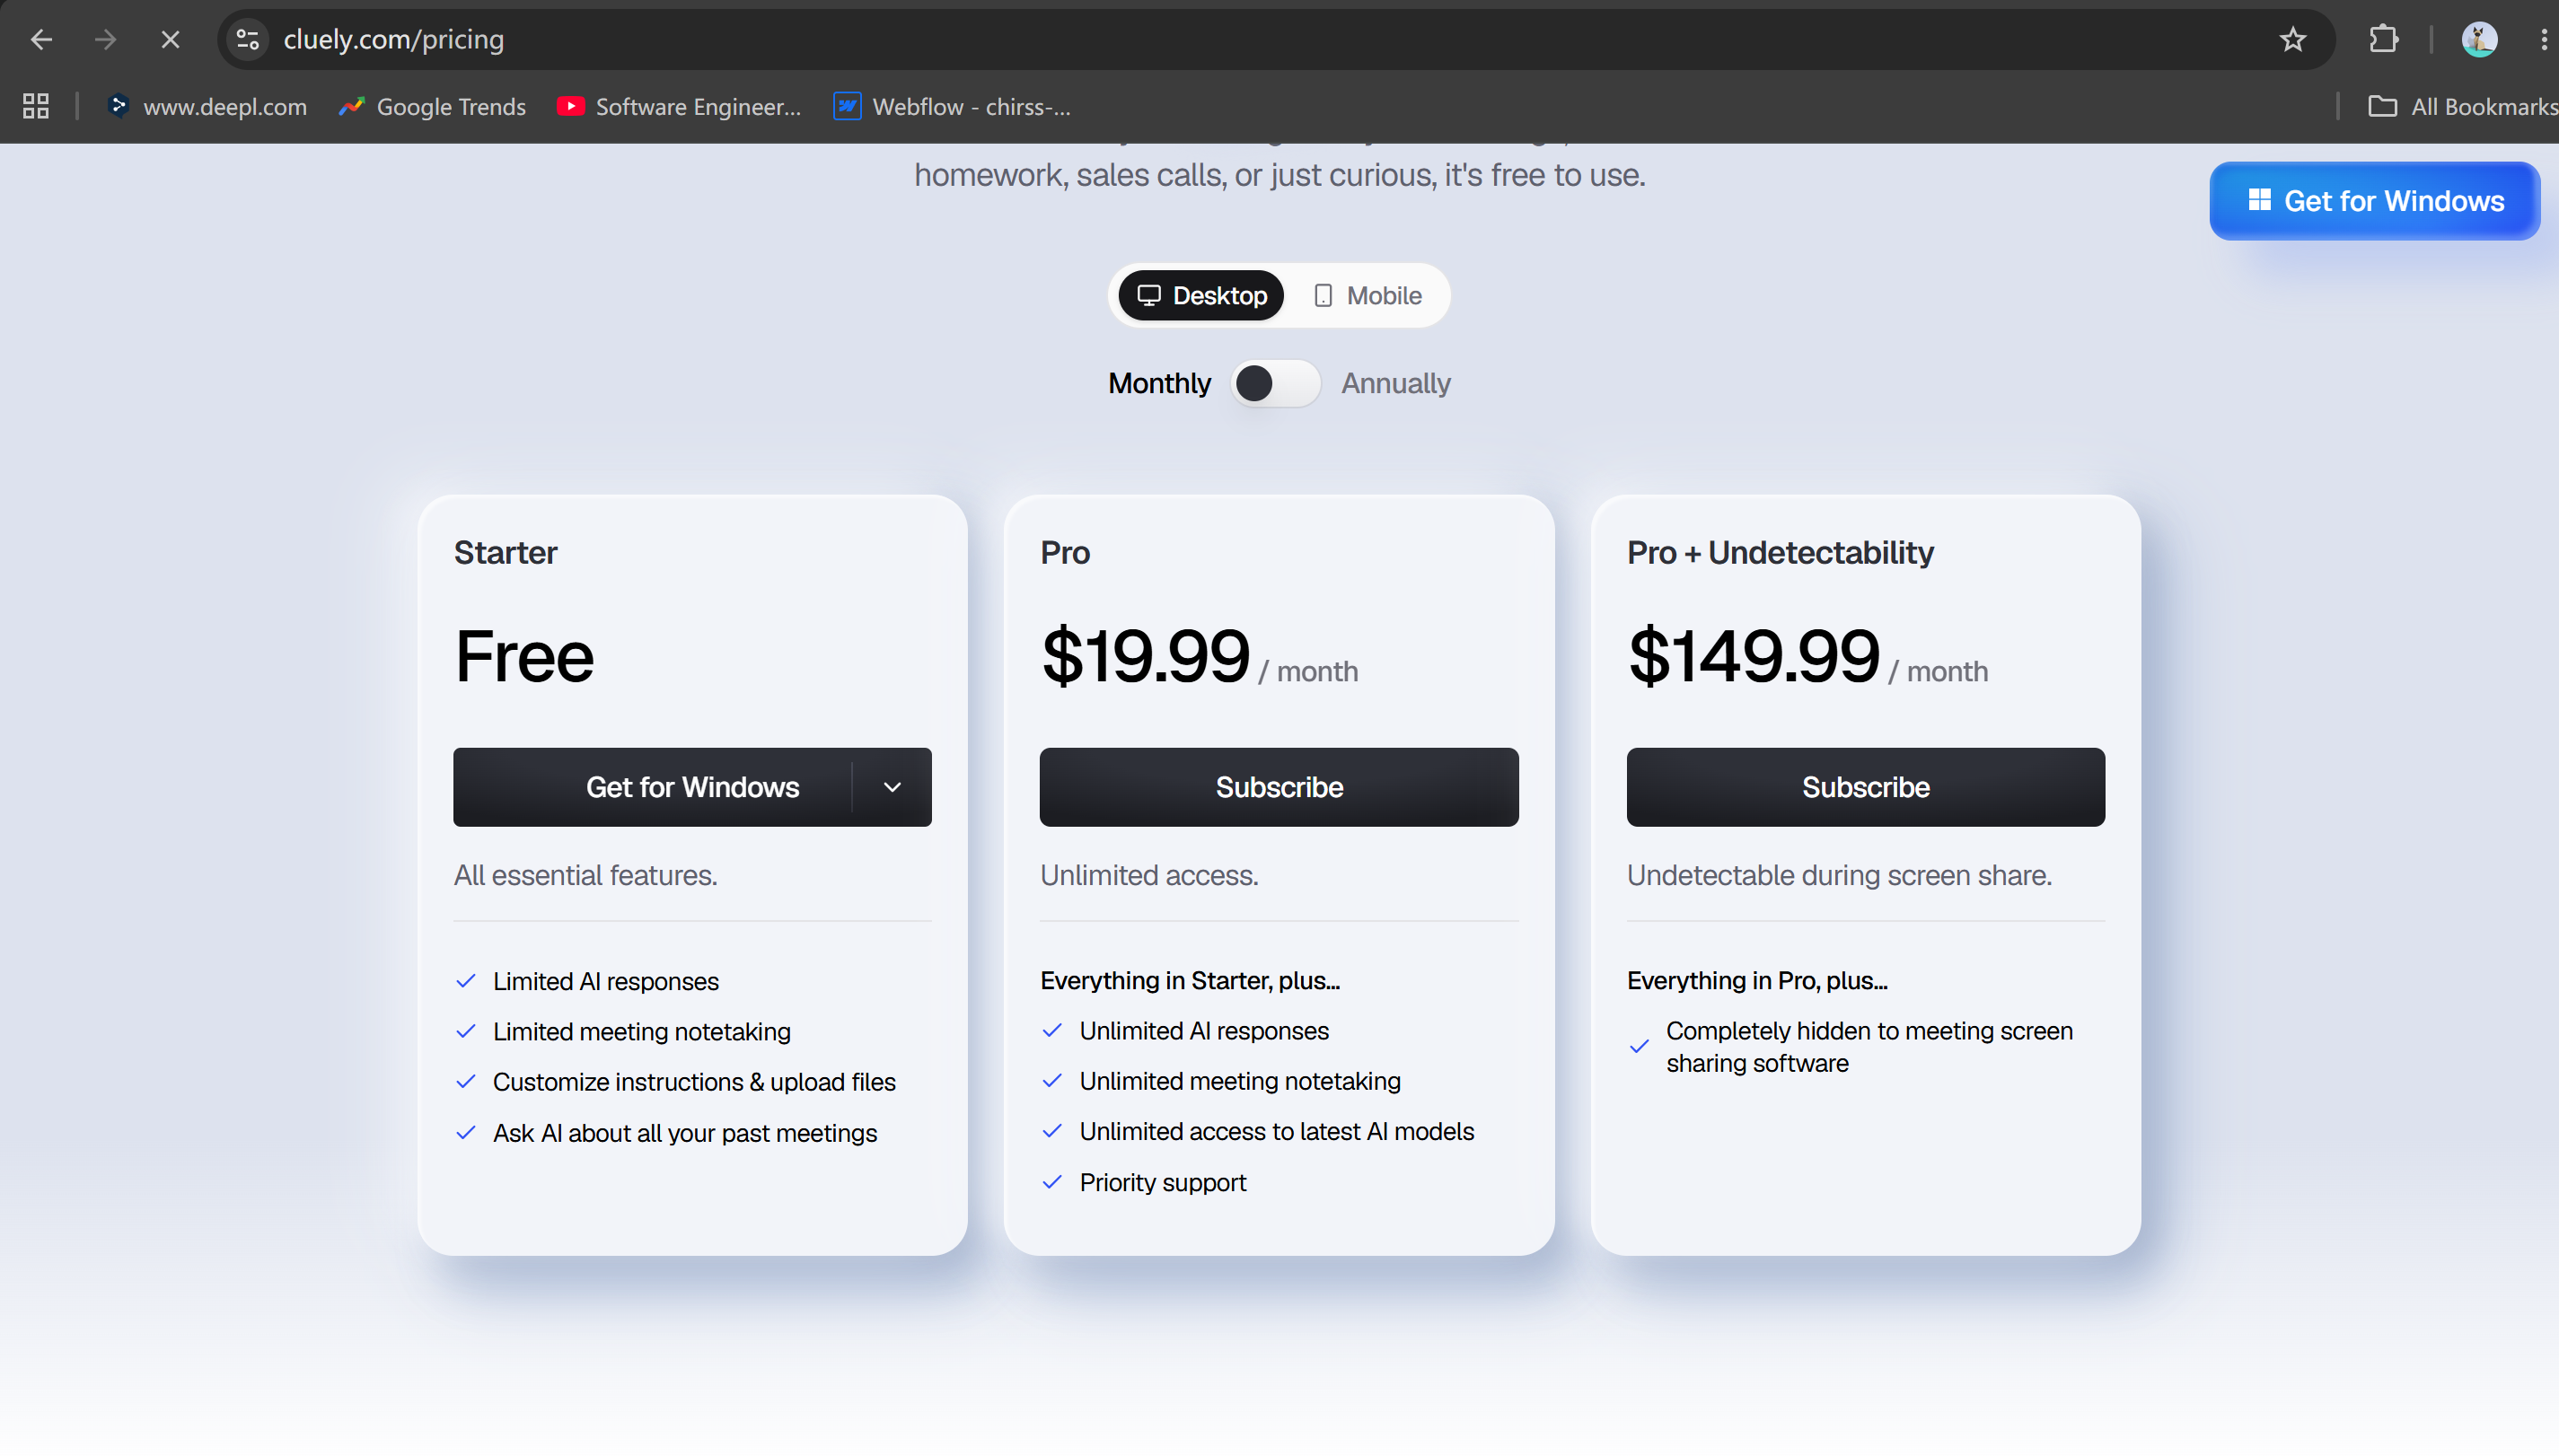Click the $19.99 price text

click(x=1145, y=656)
